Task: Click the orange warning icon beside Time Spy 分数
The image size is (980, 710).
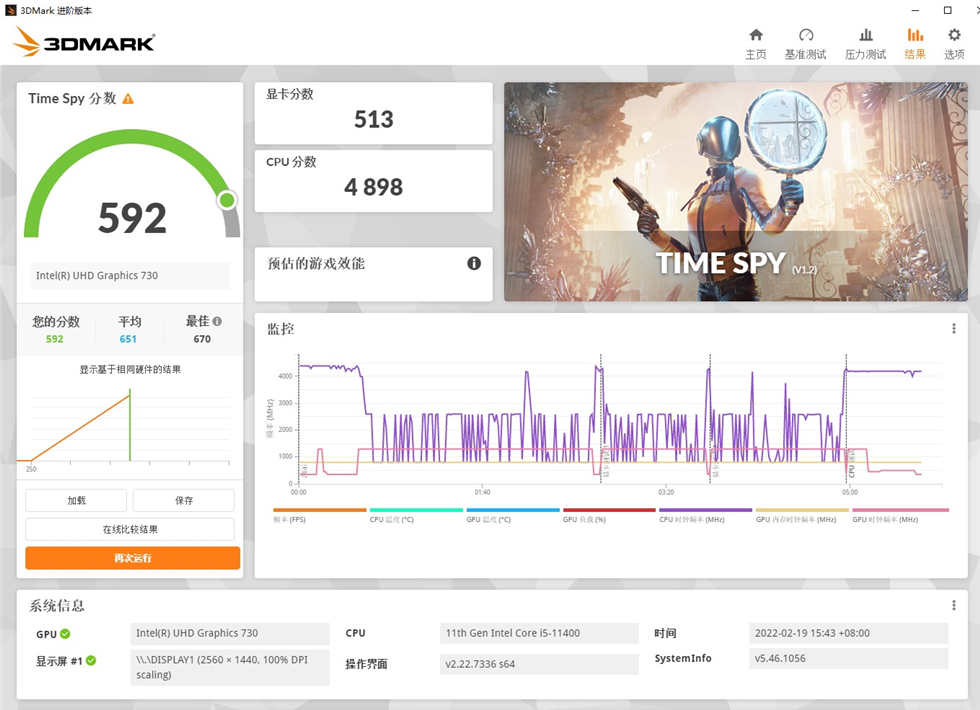Action: point(128,99)
